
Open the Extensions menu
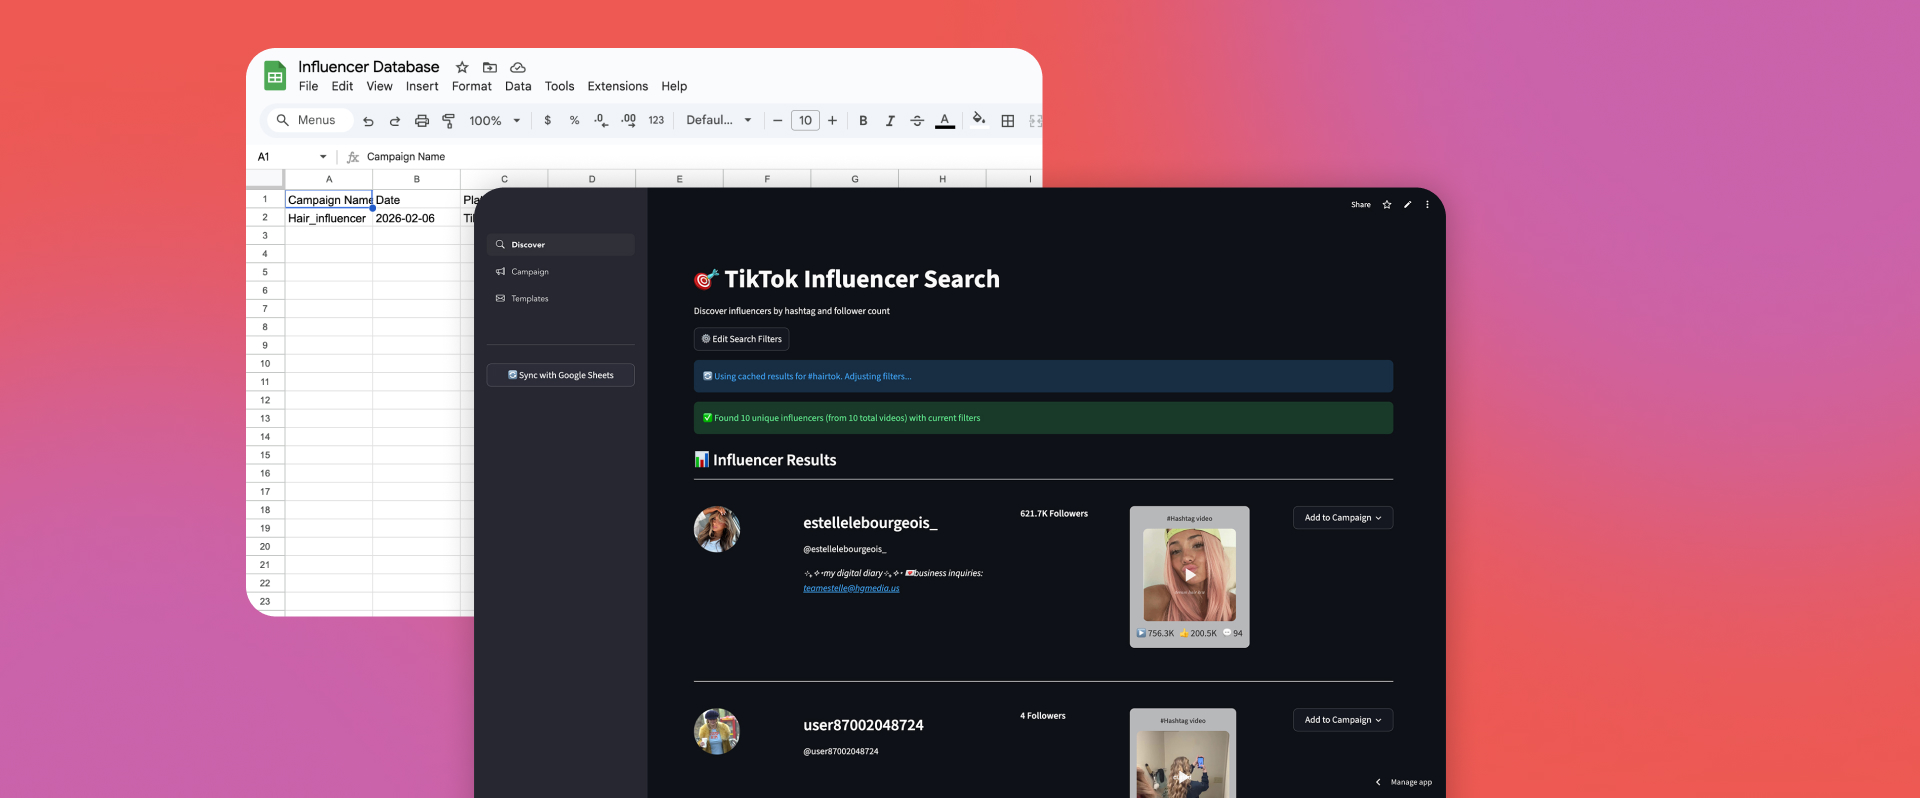[x=617, y=87]
